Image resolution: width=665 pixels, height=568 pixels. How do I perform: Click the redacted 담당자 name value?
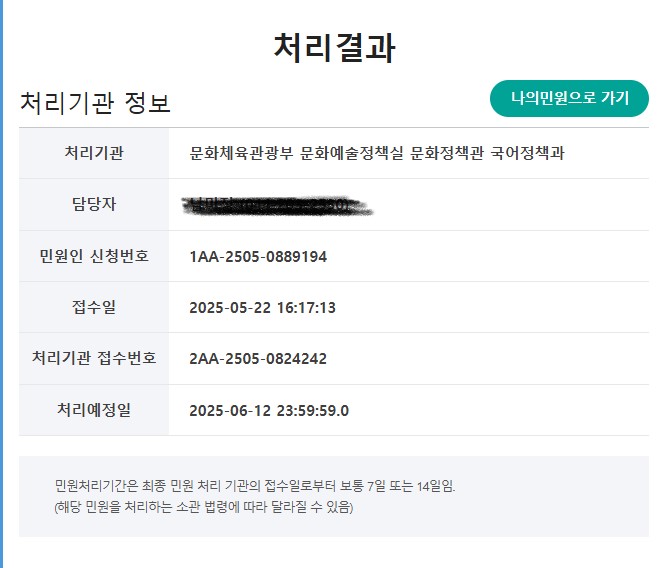tap(278, 206)
